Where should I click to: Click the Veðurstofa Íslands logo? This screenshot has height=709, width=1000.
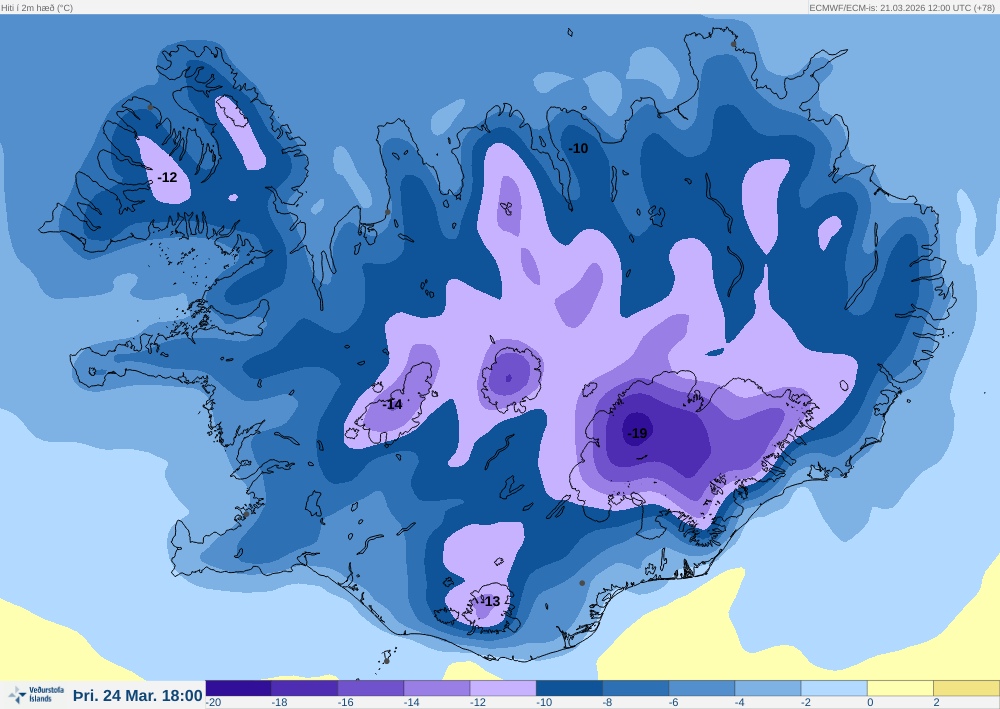[x=36, y=694]
